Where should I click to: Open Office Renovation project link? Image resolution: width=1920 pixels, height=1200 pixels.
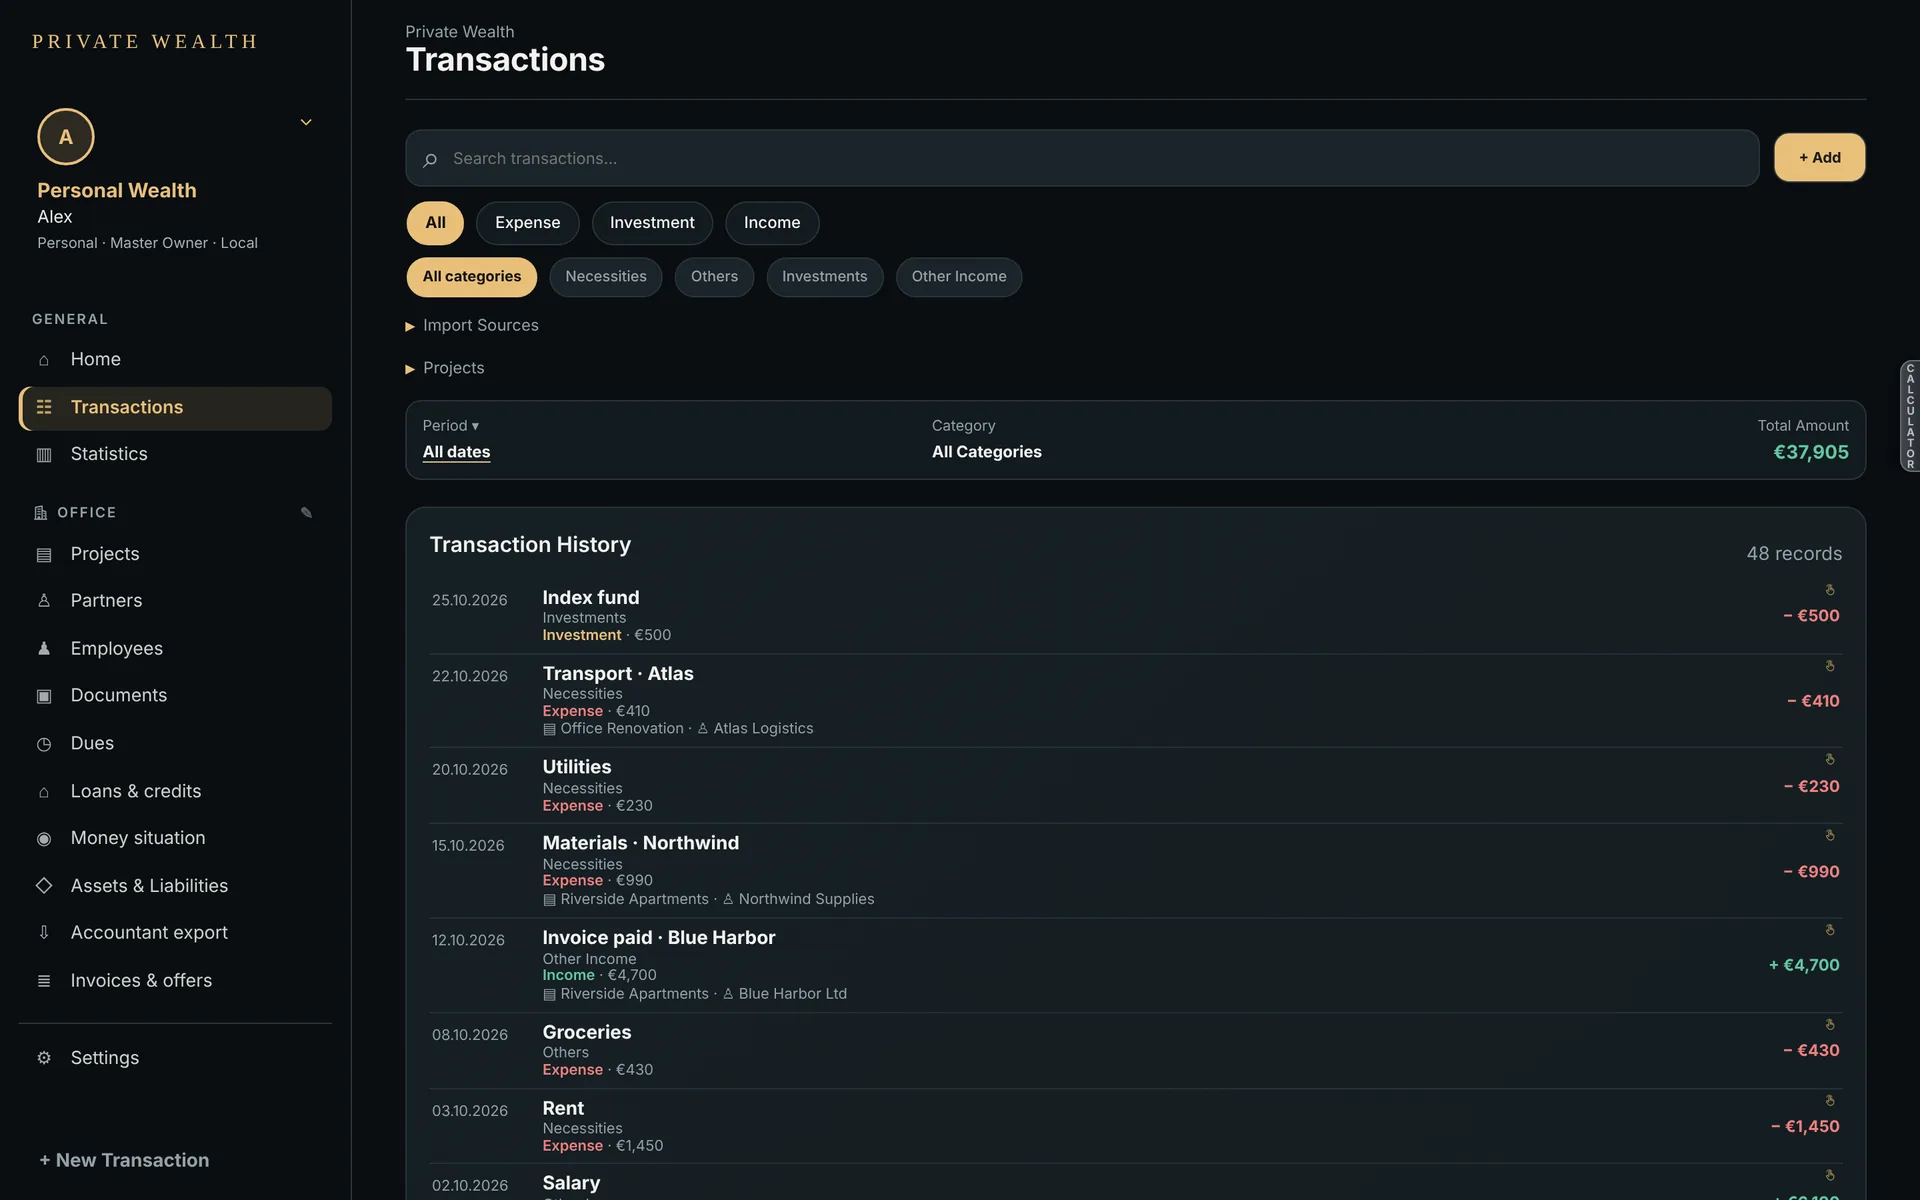613,729
